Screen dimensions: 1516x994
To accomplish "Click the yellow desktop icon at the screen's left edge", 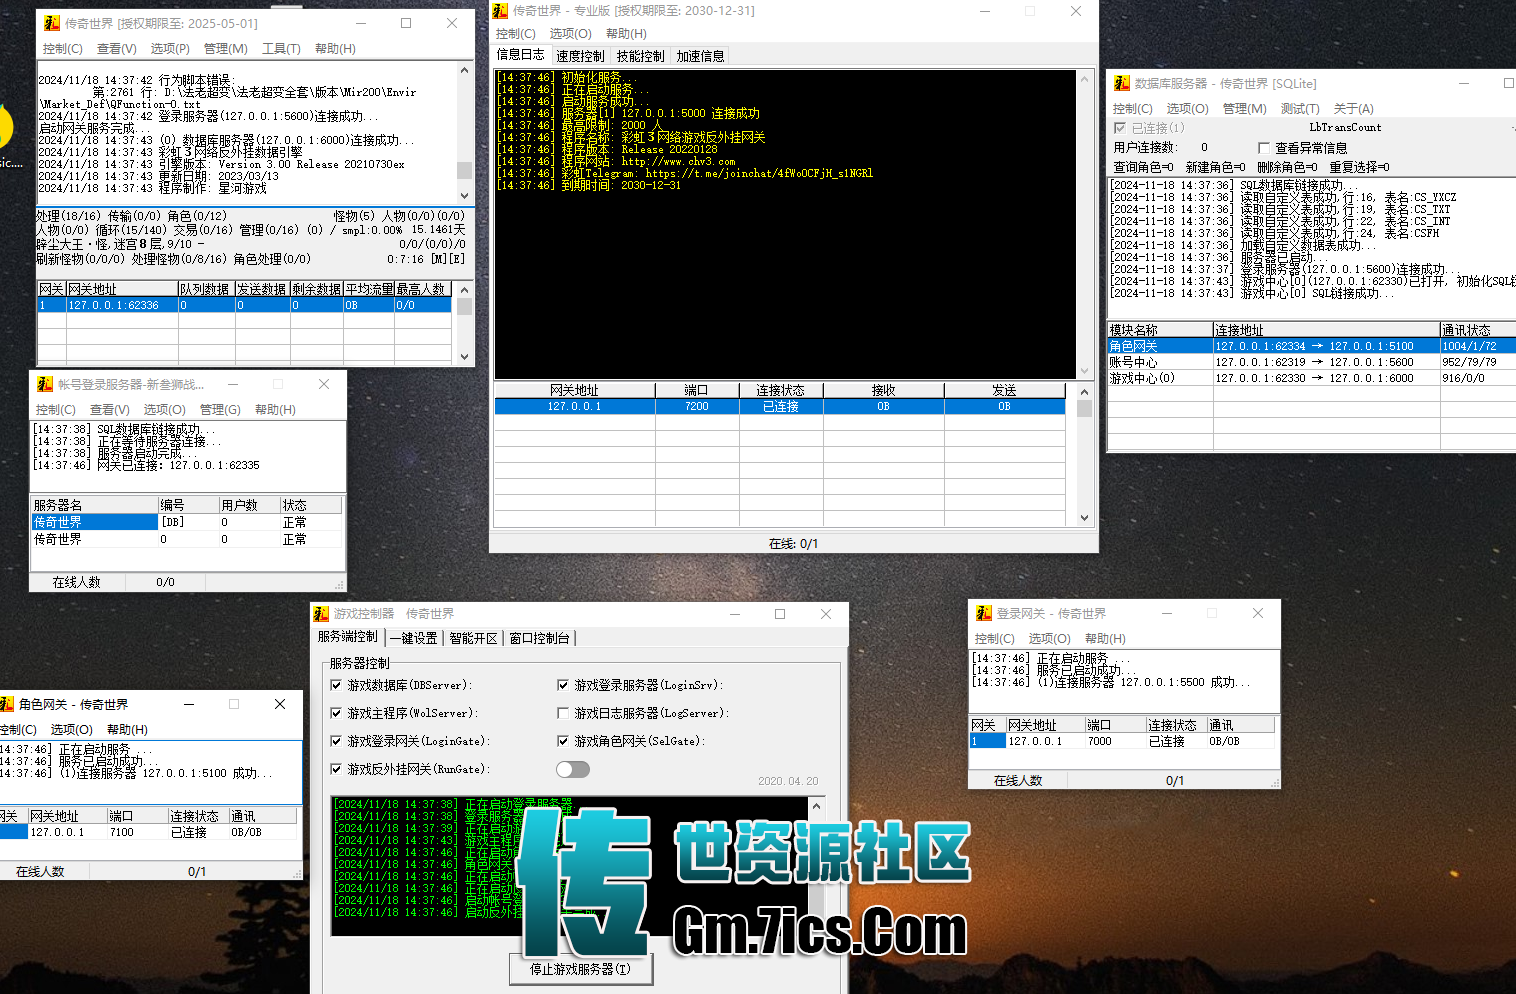I will 6,128.
